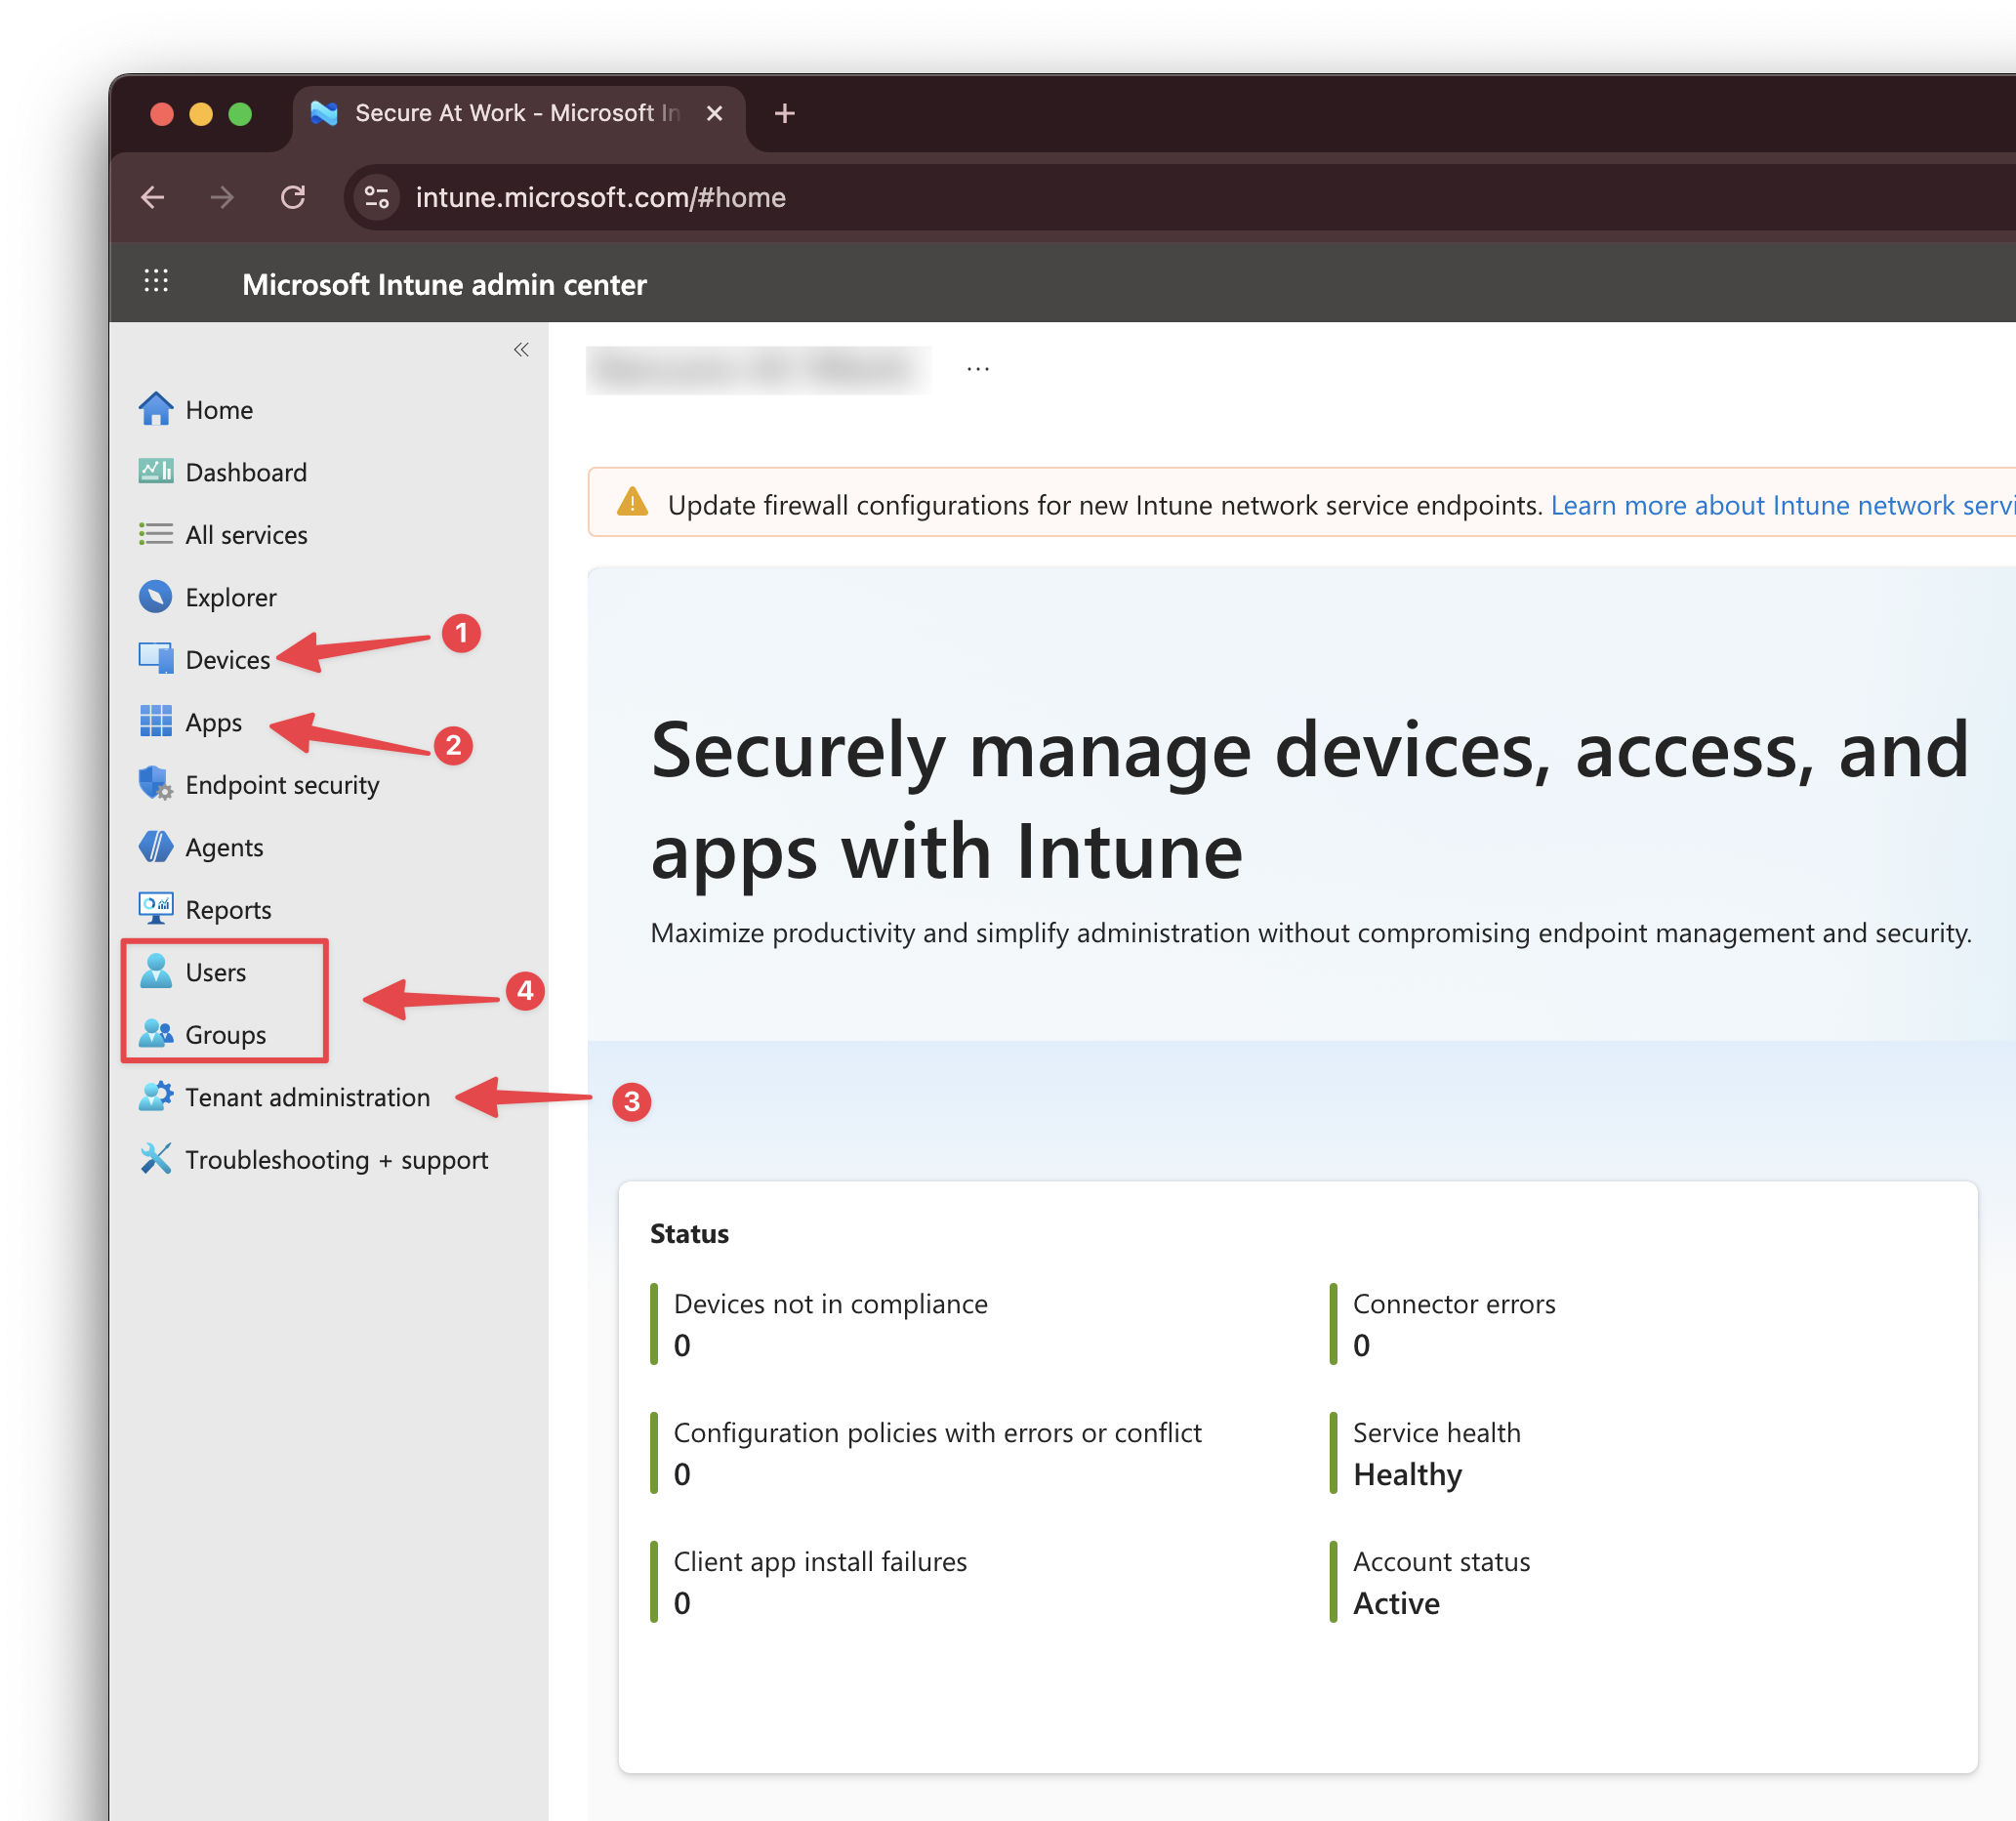Open the Explorer section
The width and height of the screenshot is (2016, 1821).
[x=231, y=597]
